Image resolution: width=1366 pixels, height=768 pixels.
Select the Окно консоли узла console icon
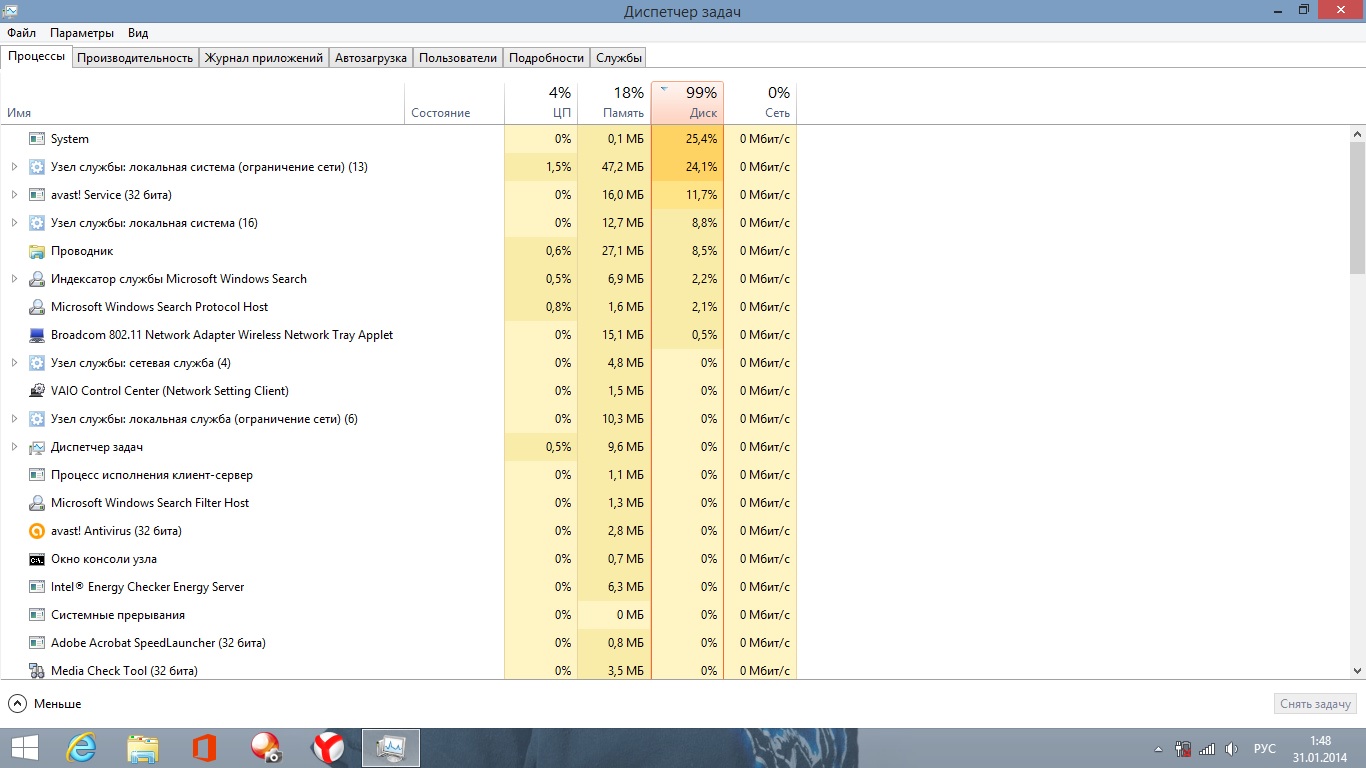(x=37, y=559)
